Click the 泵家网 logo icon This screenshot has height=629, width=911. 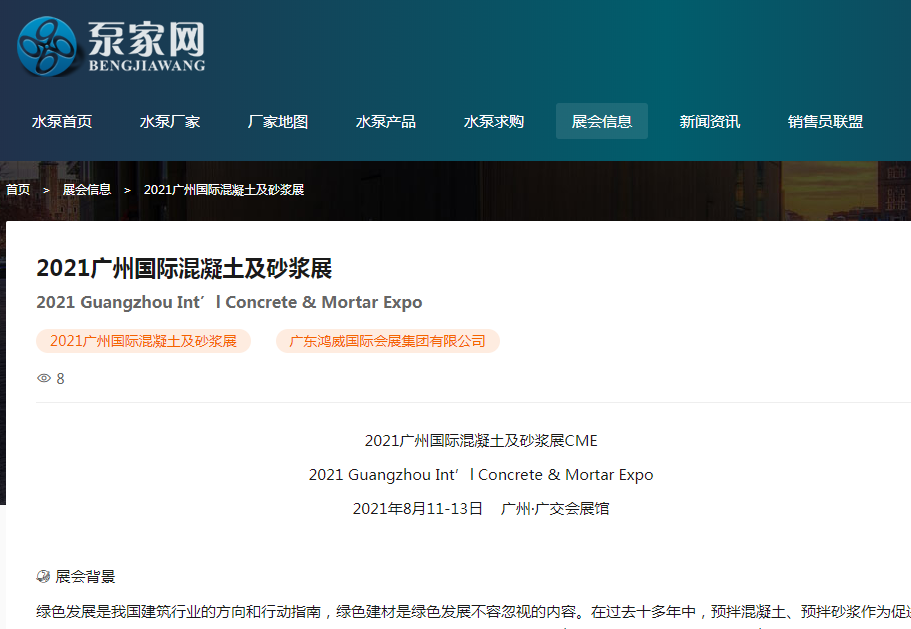47,46
